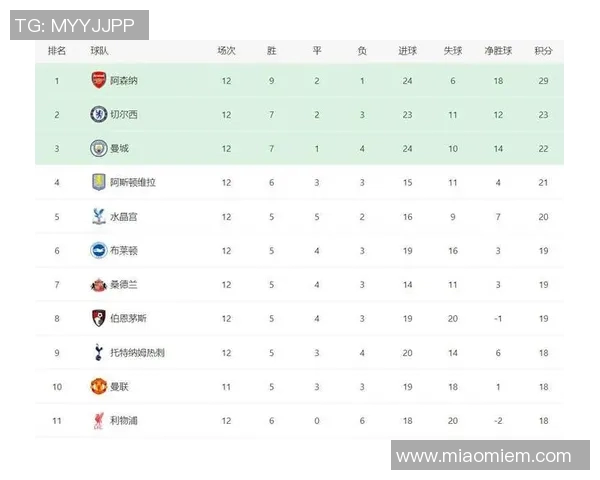Open the 托特纳姆热刺 team link
Viewport: 600px width, 480px height.
click(137, 352)
